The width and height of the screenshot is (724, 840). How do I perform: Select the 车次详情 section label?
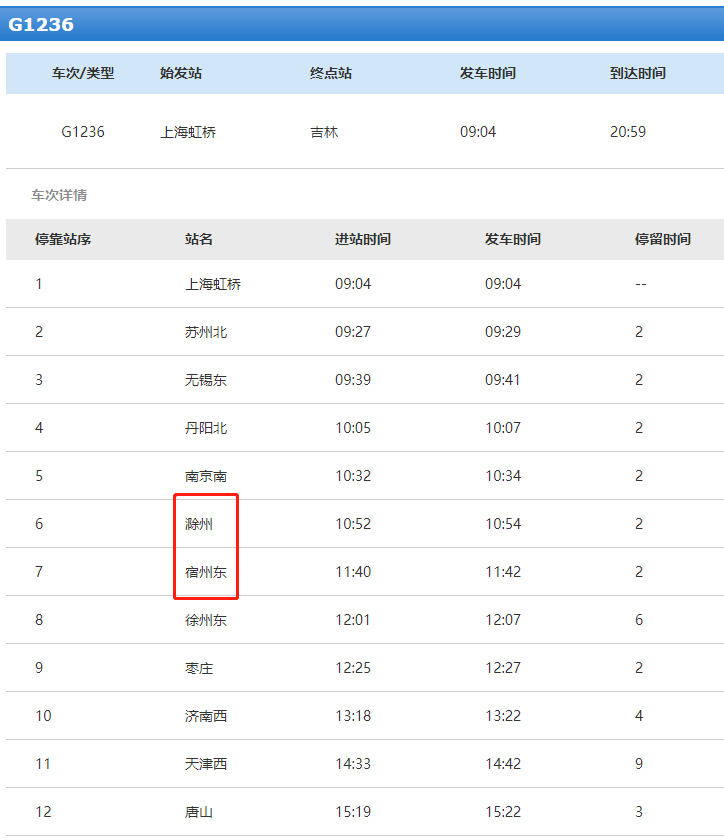tap(59, 195)
